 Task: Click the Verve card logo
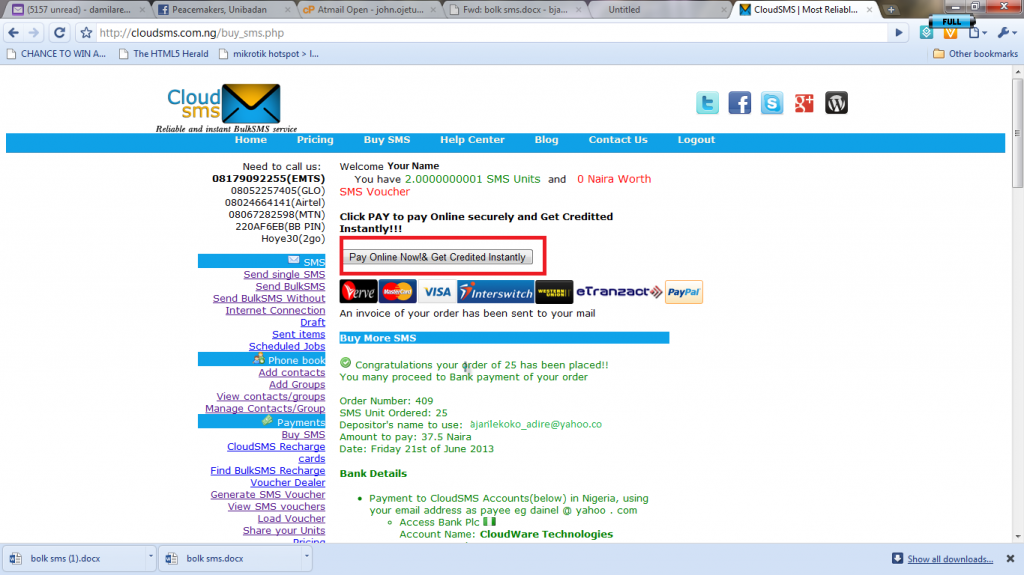(359, 292)
